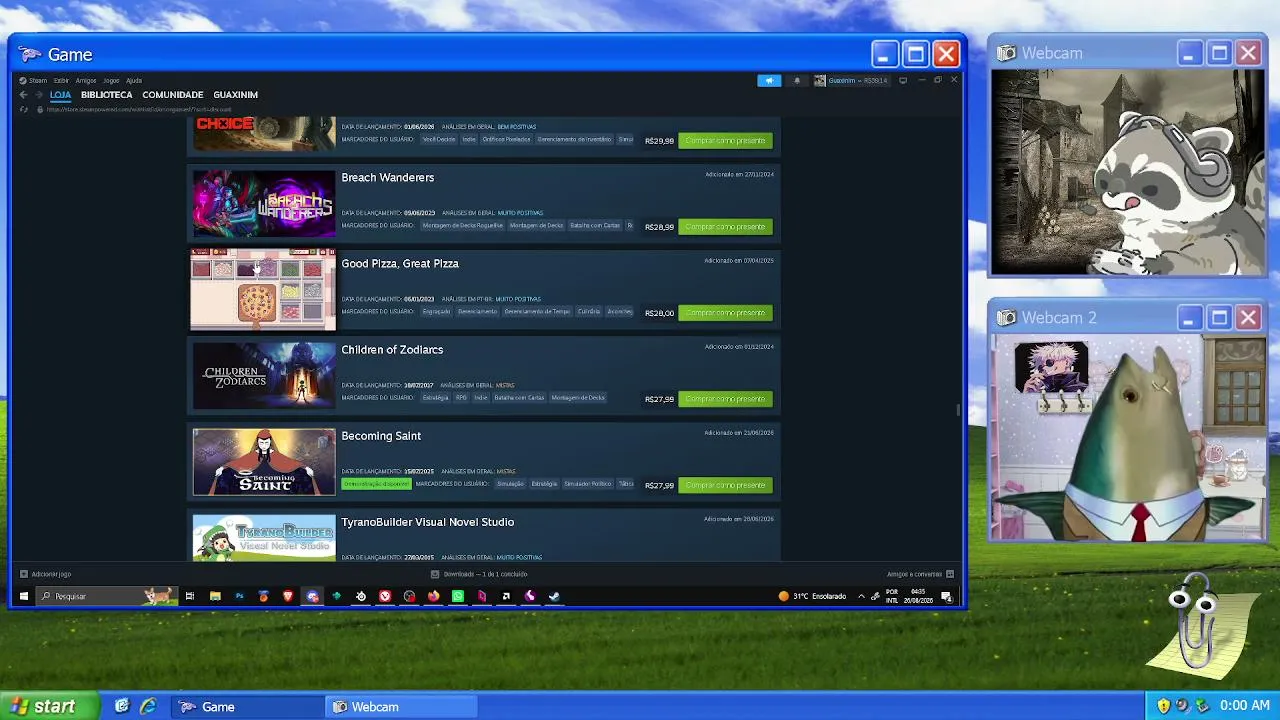The image size is (1280, 720).
Task: Open Firefox from inner taskbar
Action: coord(433,596)
